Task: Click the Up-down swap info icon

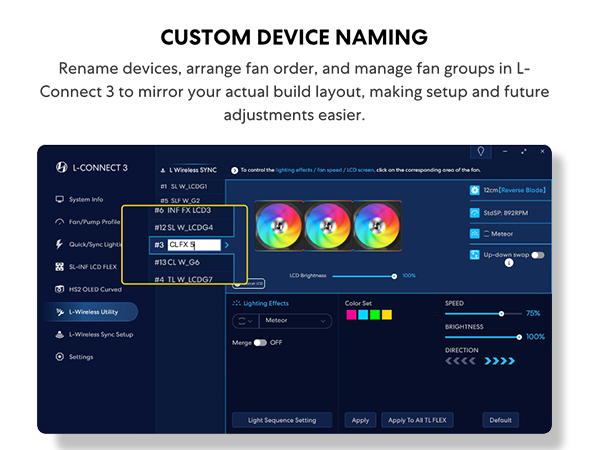Action: [x=509, y=263]
